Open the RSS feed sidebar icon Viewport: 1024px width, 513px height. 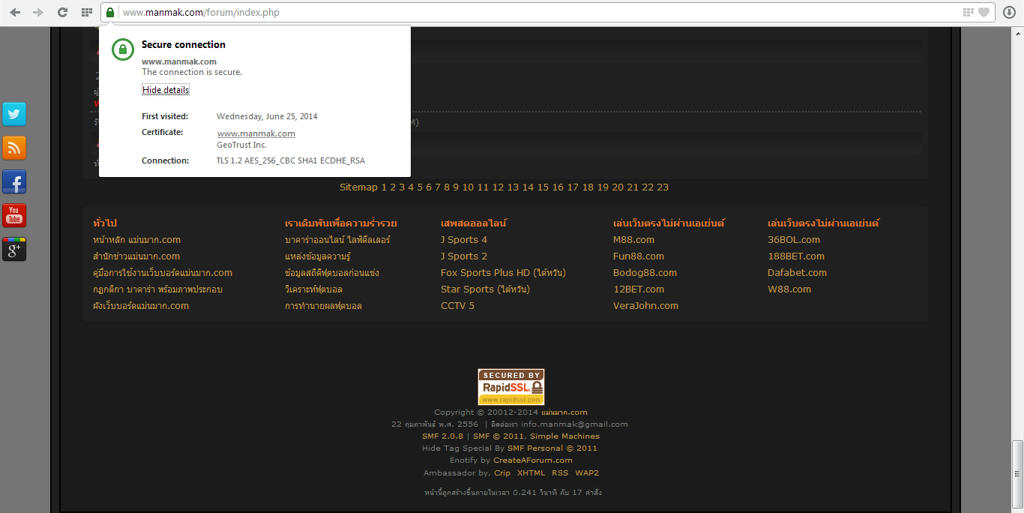click(14, 148)
